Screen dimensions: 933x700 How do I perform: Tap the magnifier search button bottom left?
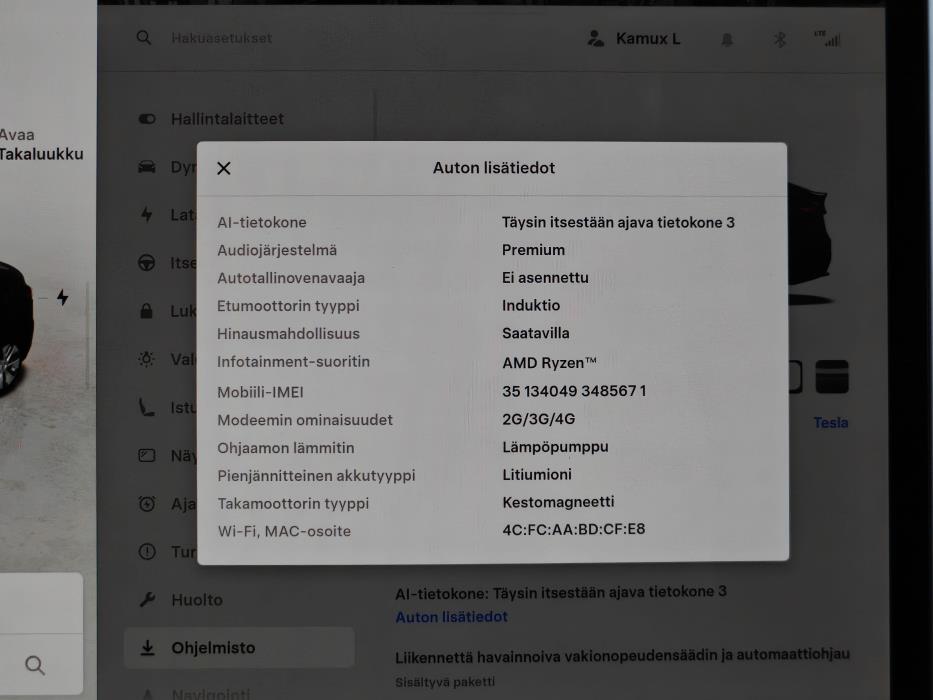pos(35,665)
